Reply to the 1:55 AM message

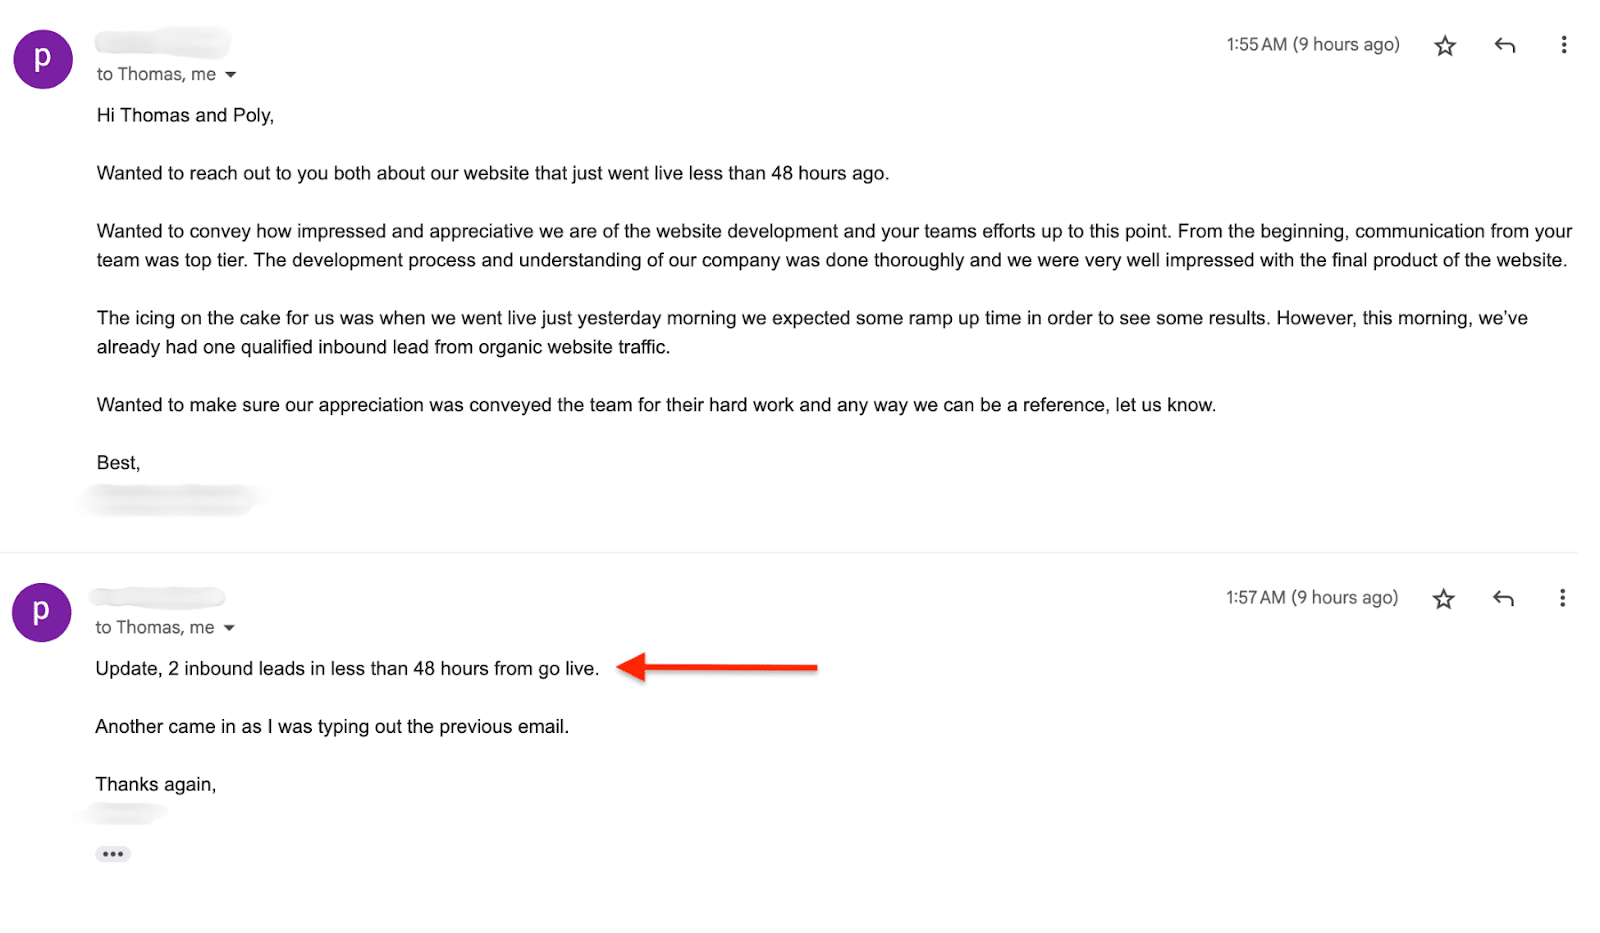(x=1504, y=45)
